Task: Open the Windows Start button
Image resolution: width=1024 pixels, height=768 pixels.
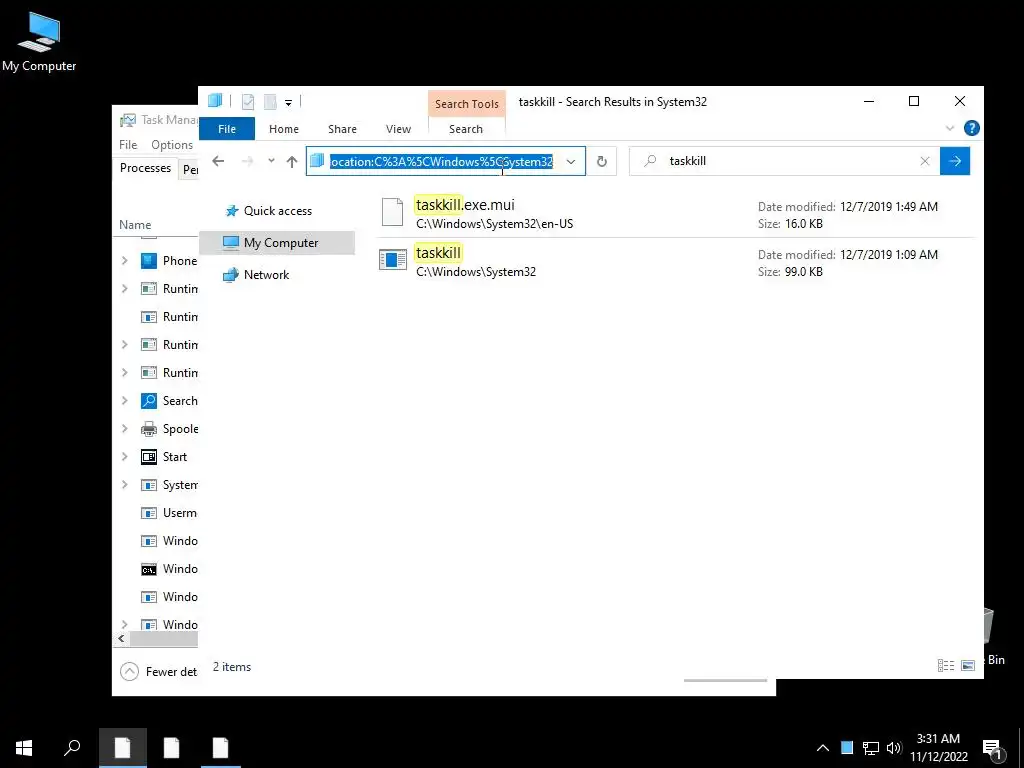Action: (24, 748)
